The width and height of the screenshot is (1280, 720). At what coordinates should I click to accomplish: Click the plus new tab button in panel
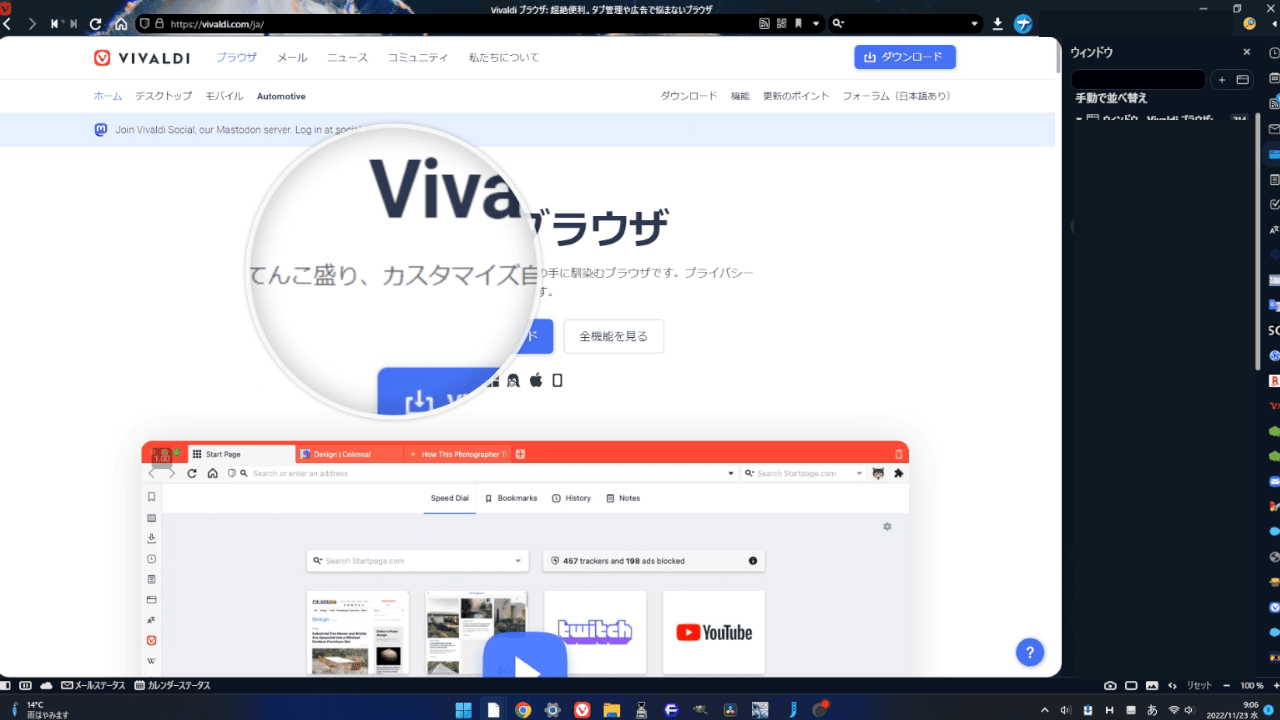(x=1221, y=79)
